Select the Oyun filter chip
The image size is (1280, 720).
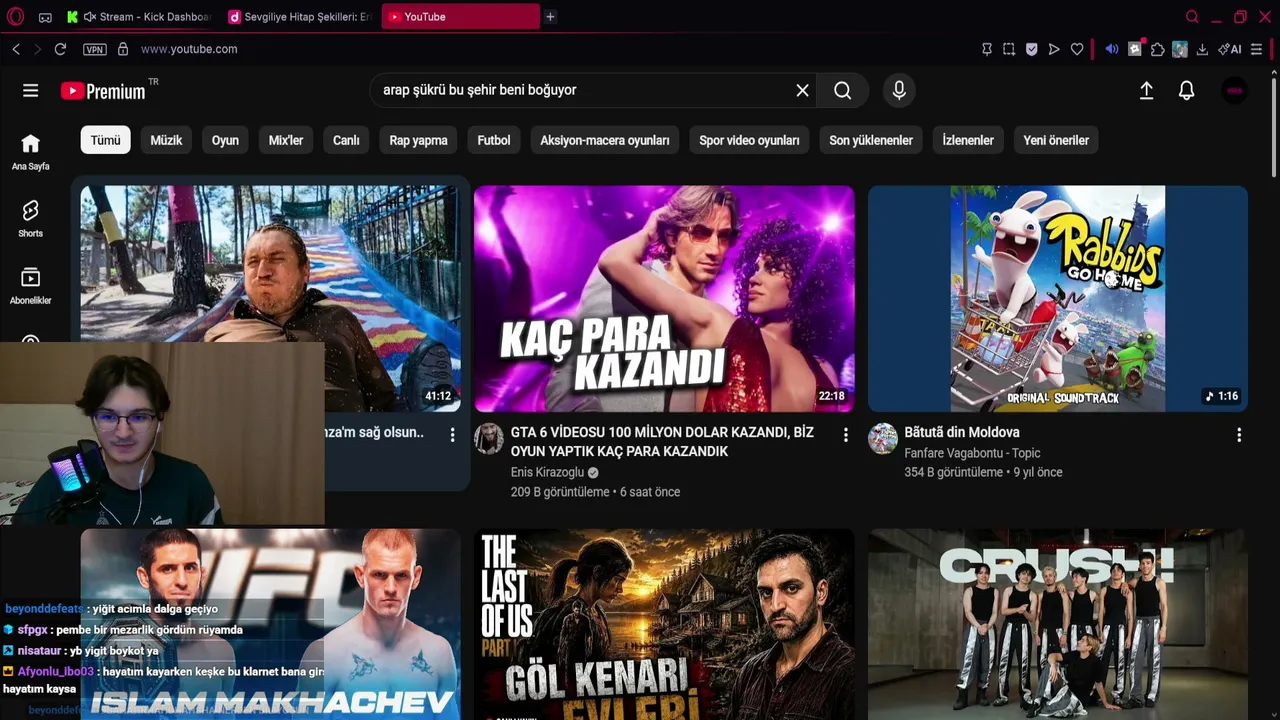[225, 140]
